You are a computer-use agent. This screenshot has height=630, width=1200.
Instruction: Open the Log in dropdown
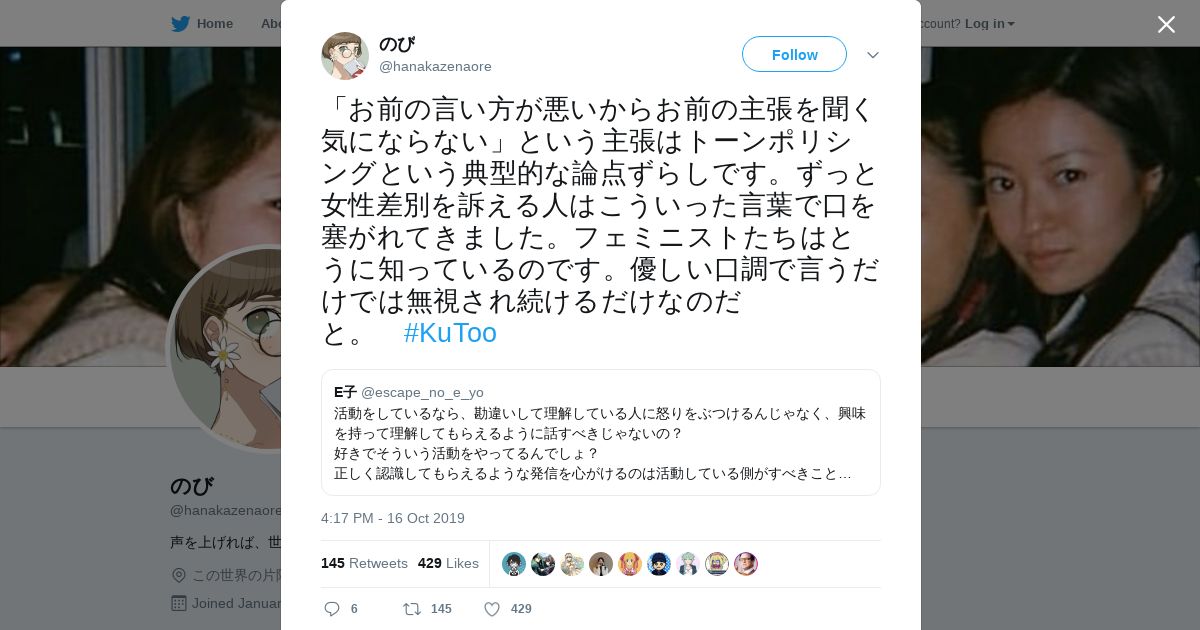[x=989, y=23]
